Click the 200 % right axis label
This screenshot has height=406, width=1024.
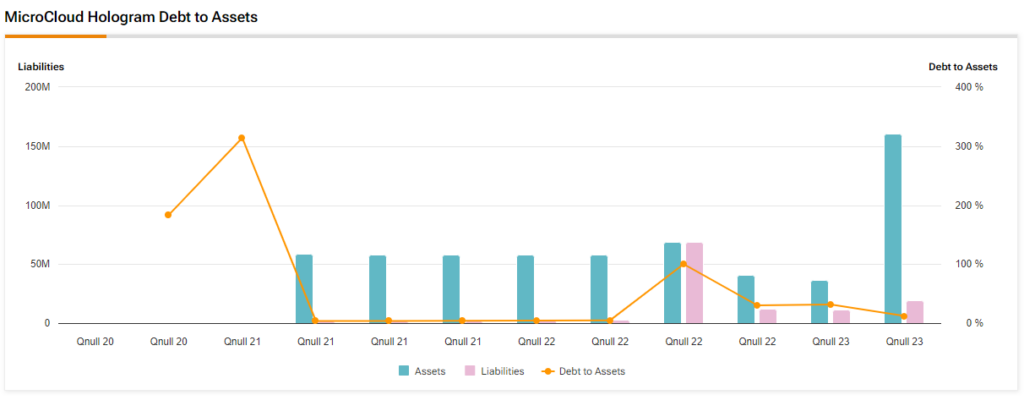970,206
